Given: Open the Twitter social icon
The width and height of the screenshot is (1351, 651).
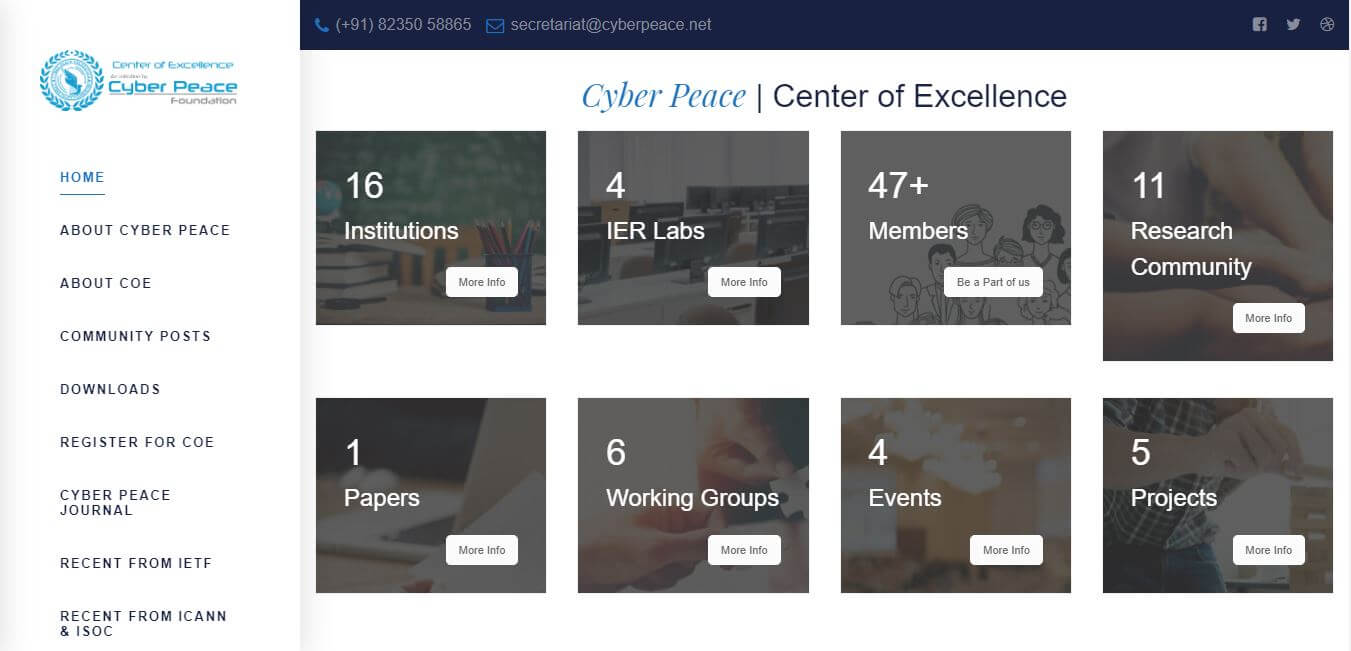Looking at the screenshot, I should [x=1293, y=25].
